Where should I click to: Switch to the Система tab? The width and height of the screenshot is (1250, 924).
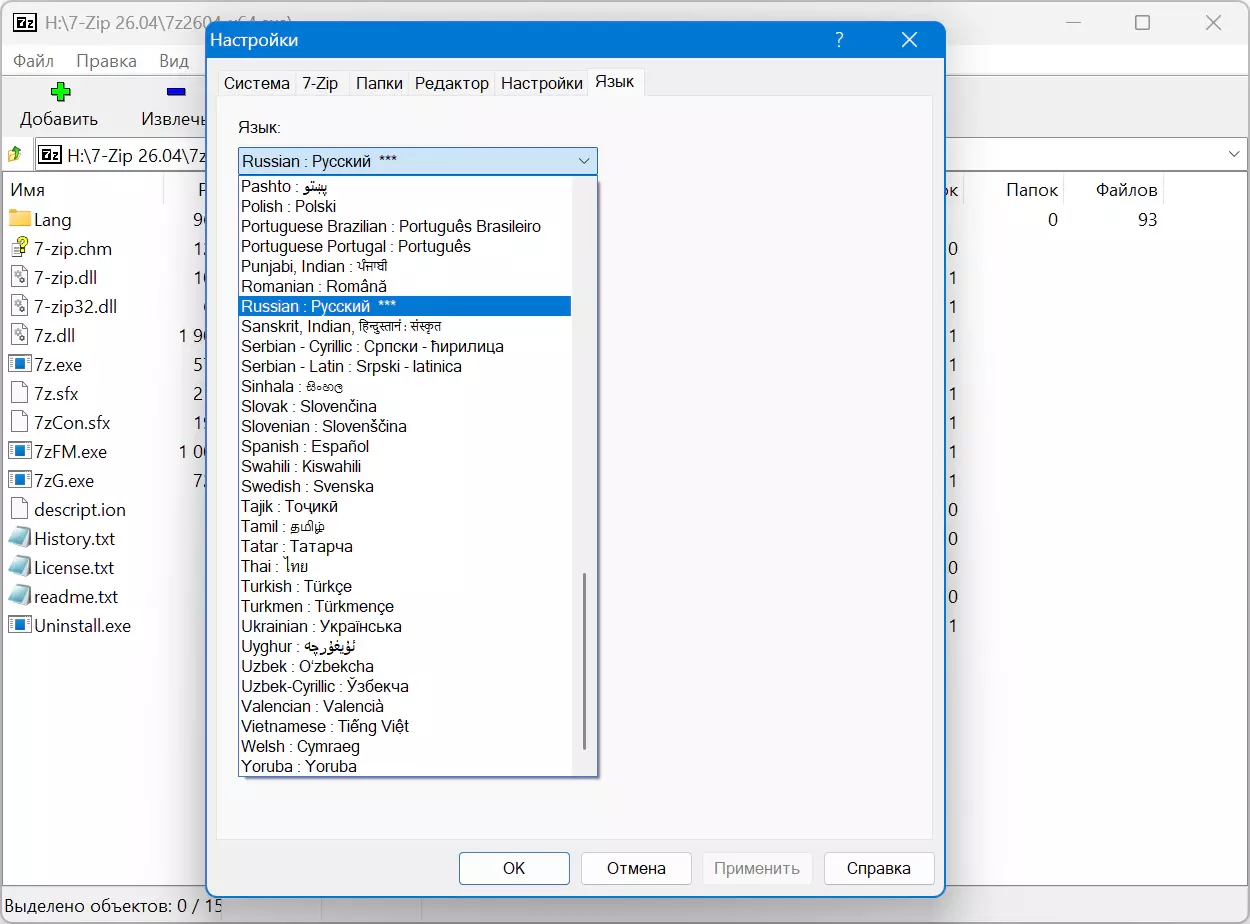click(256, 84)
